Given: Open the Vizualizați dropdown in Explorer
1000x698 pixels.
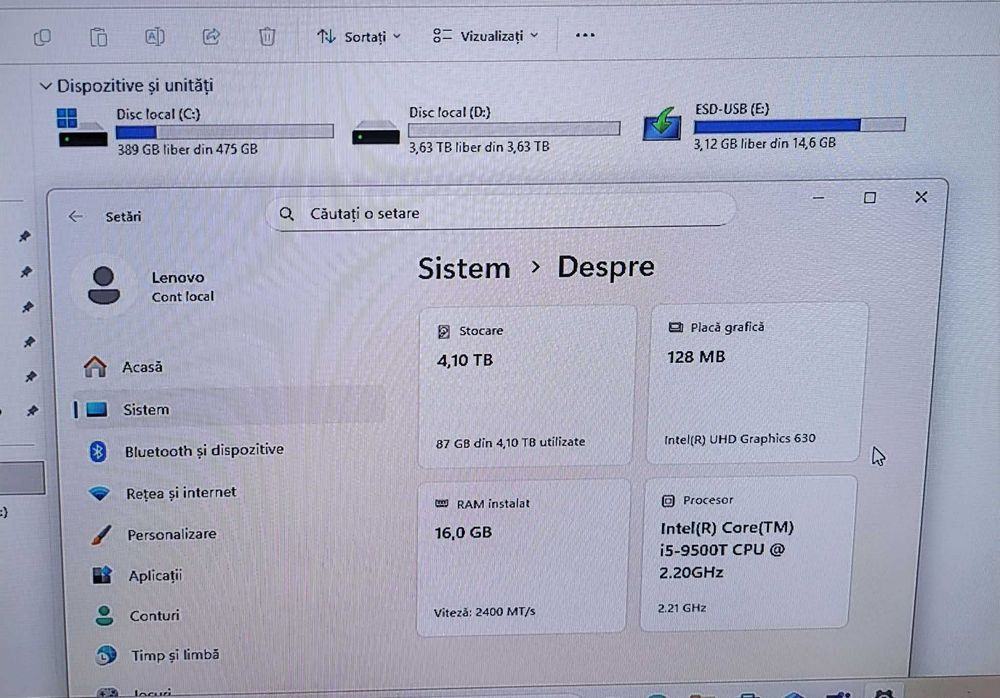Looking at the screenshot, I should pos(485,36).
